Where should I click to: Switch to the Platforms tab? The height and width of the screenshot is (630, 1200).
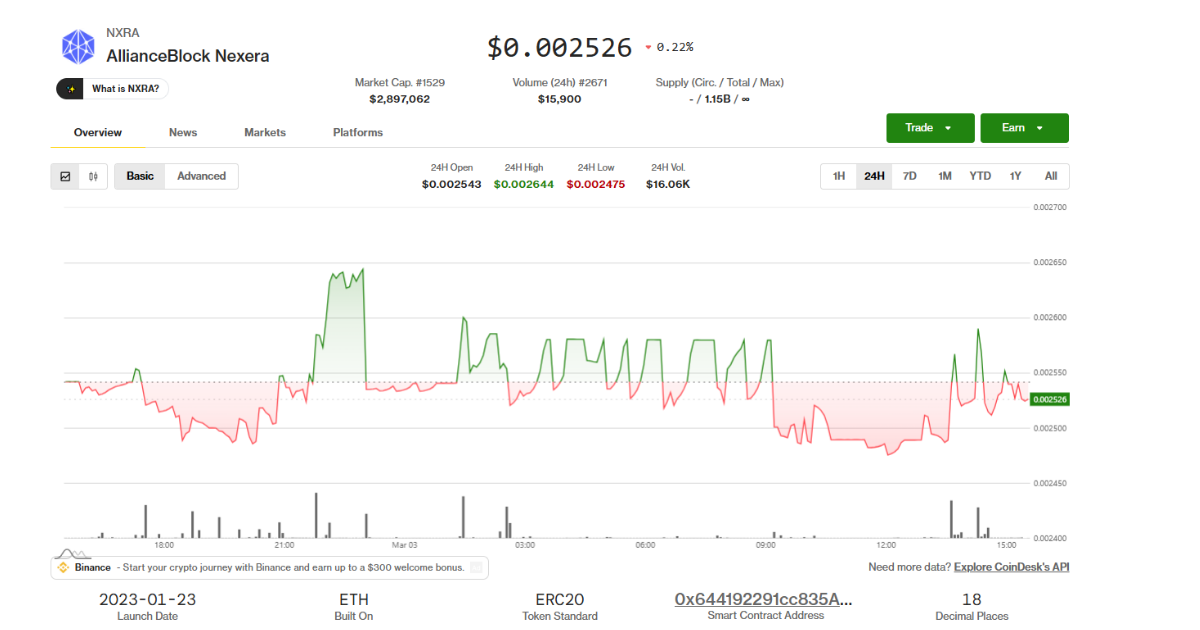pos(357,132)
